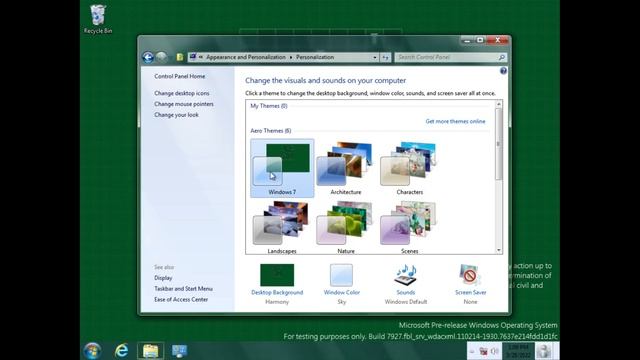Click the Personalization taskbar window icon
The image size is (640, 360).
point(179,351)
